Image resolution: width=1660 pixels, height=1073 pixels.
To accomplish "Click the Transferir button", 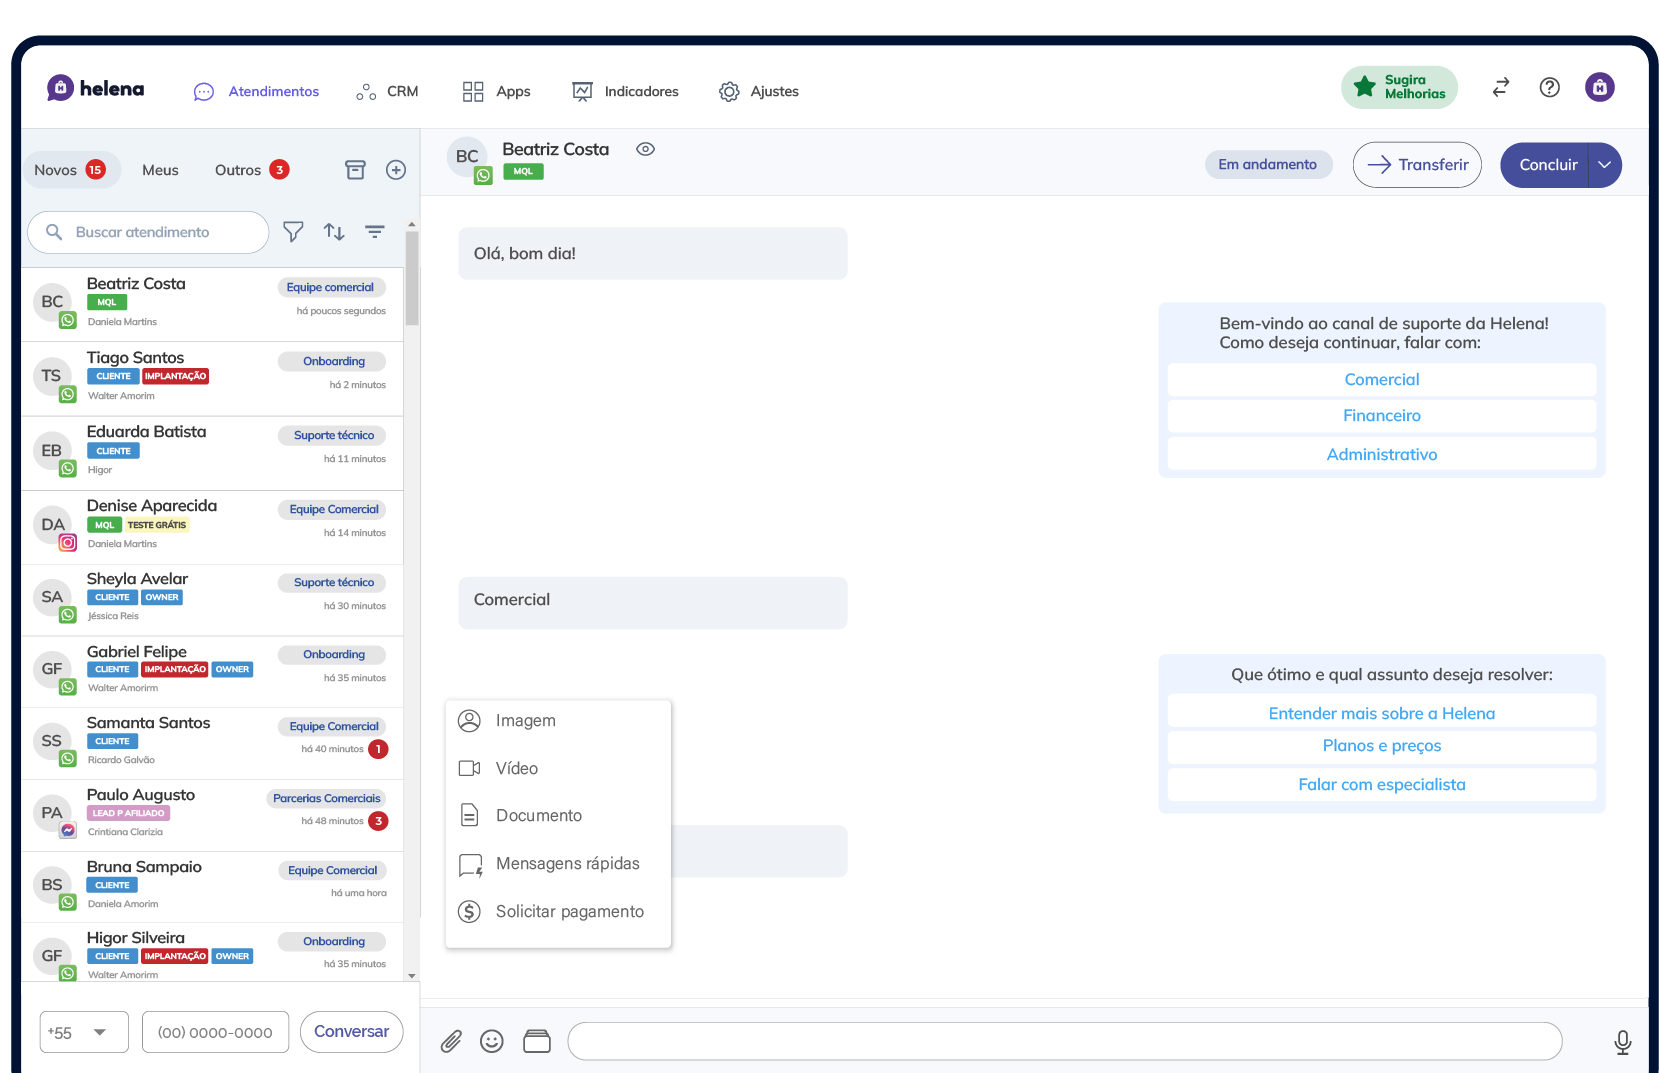I will [1417, 165].
